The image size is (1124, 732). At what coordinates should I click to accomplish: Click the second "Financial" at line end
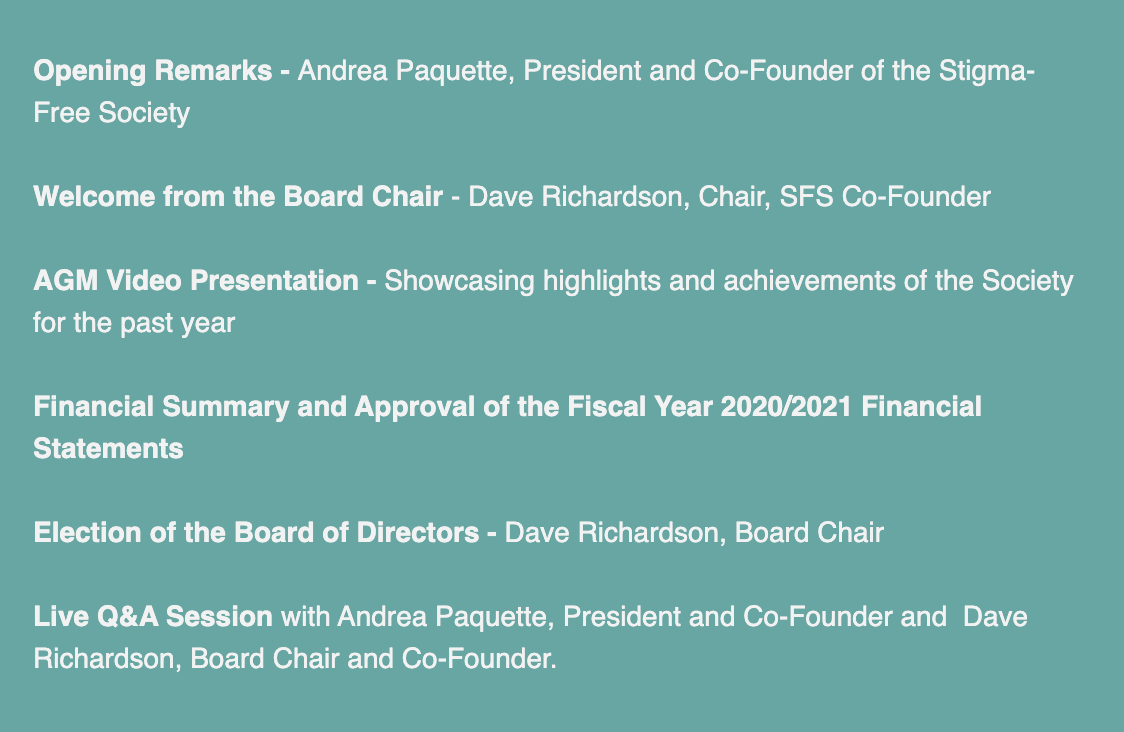point(921,407)
